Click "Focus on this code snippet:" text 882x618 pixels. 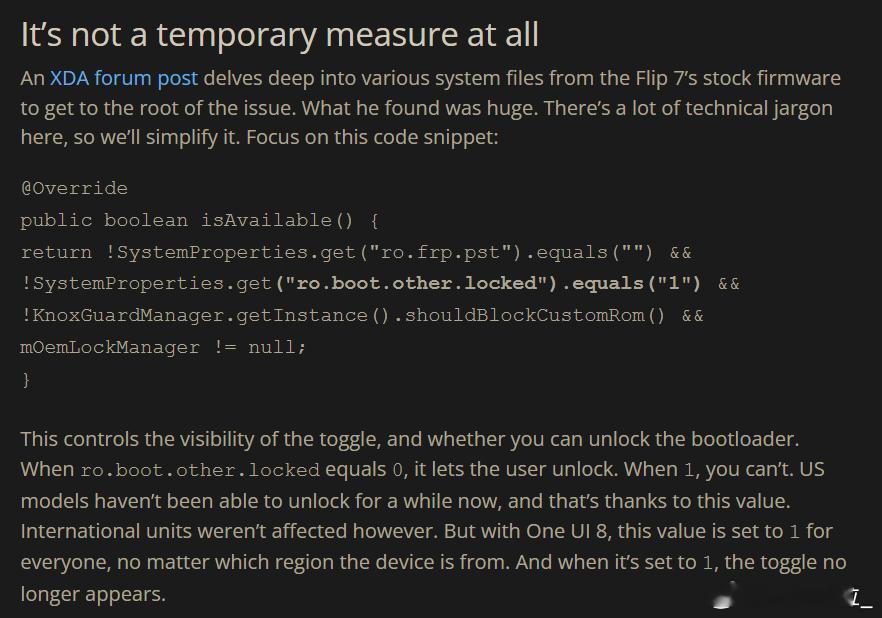[x=372, y=137]
